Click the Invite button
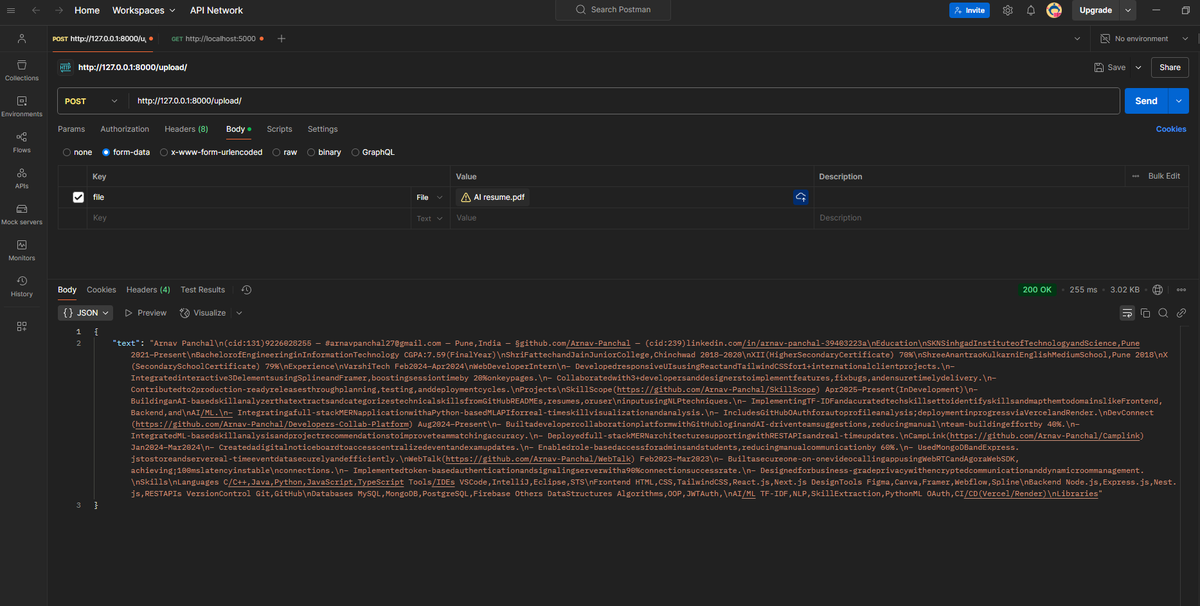1200x606 pixels. [x=969, y=10]
